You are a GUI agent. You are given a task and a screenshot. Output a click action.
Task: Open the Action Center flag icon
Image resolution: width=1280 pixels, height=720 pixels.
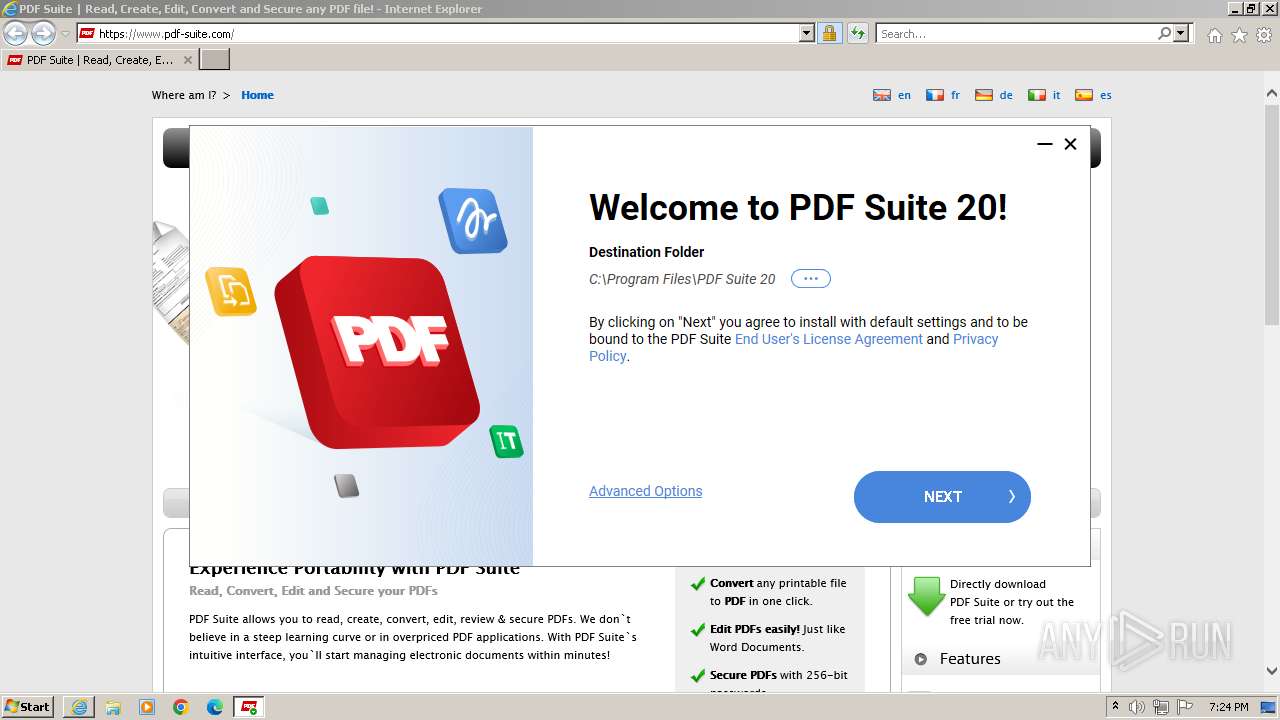(x=1183, y=707)
